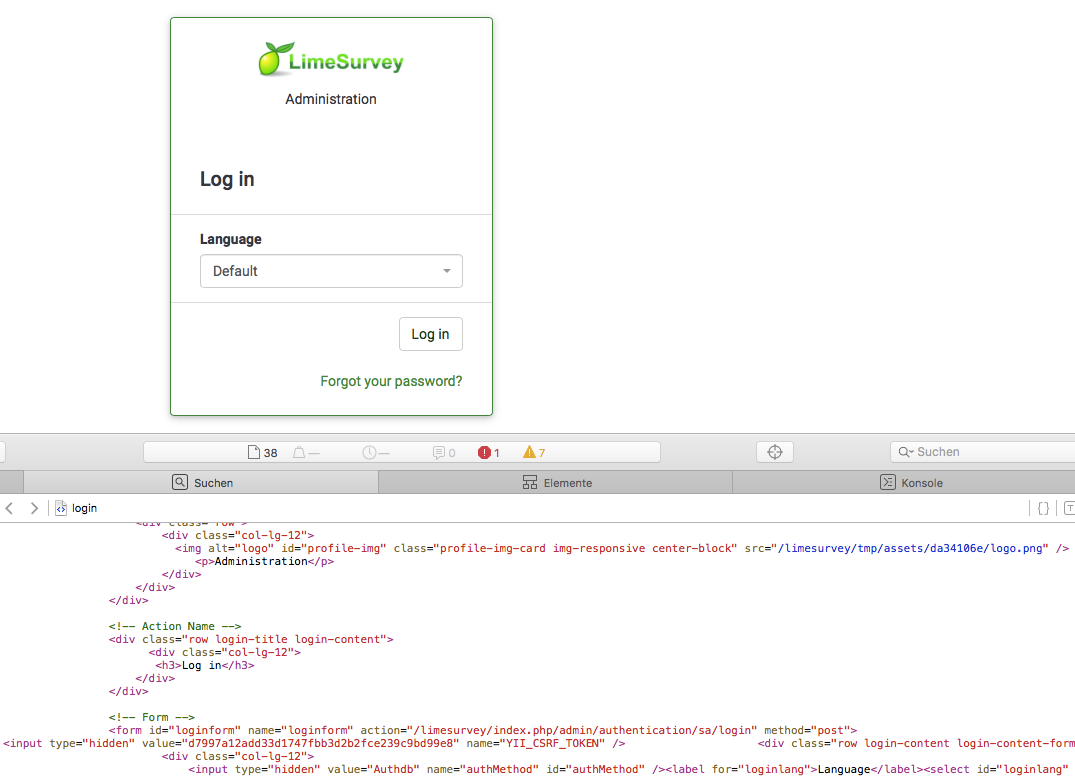1075x776 pixels.
Task: Open the Default language dropdown
Action: pyautogui.click(x=330, y=271)
